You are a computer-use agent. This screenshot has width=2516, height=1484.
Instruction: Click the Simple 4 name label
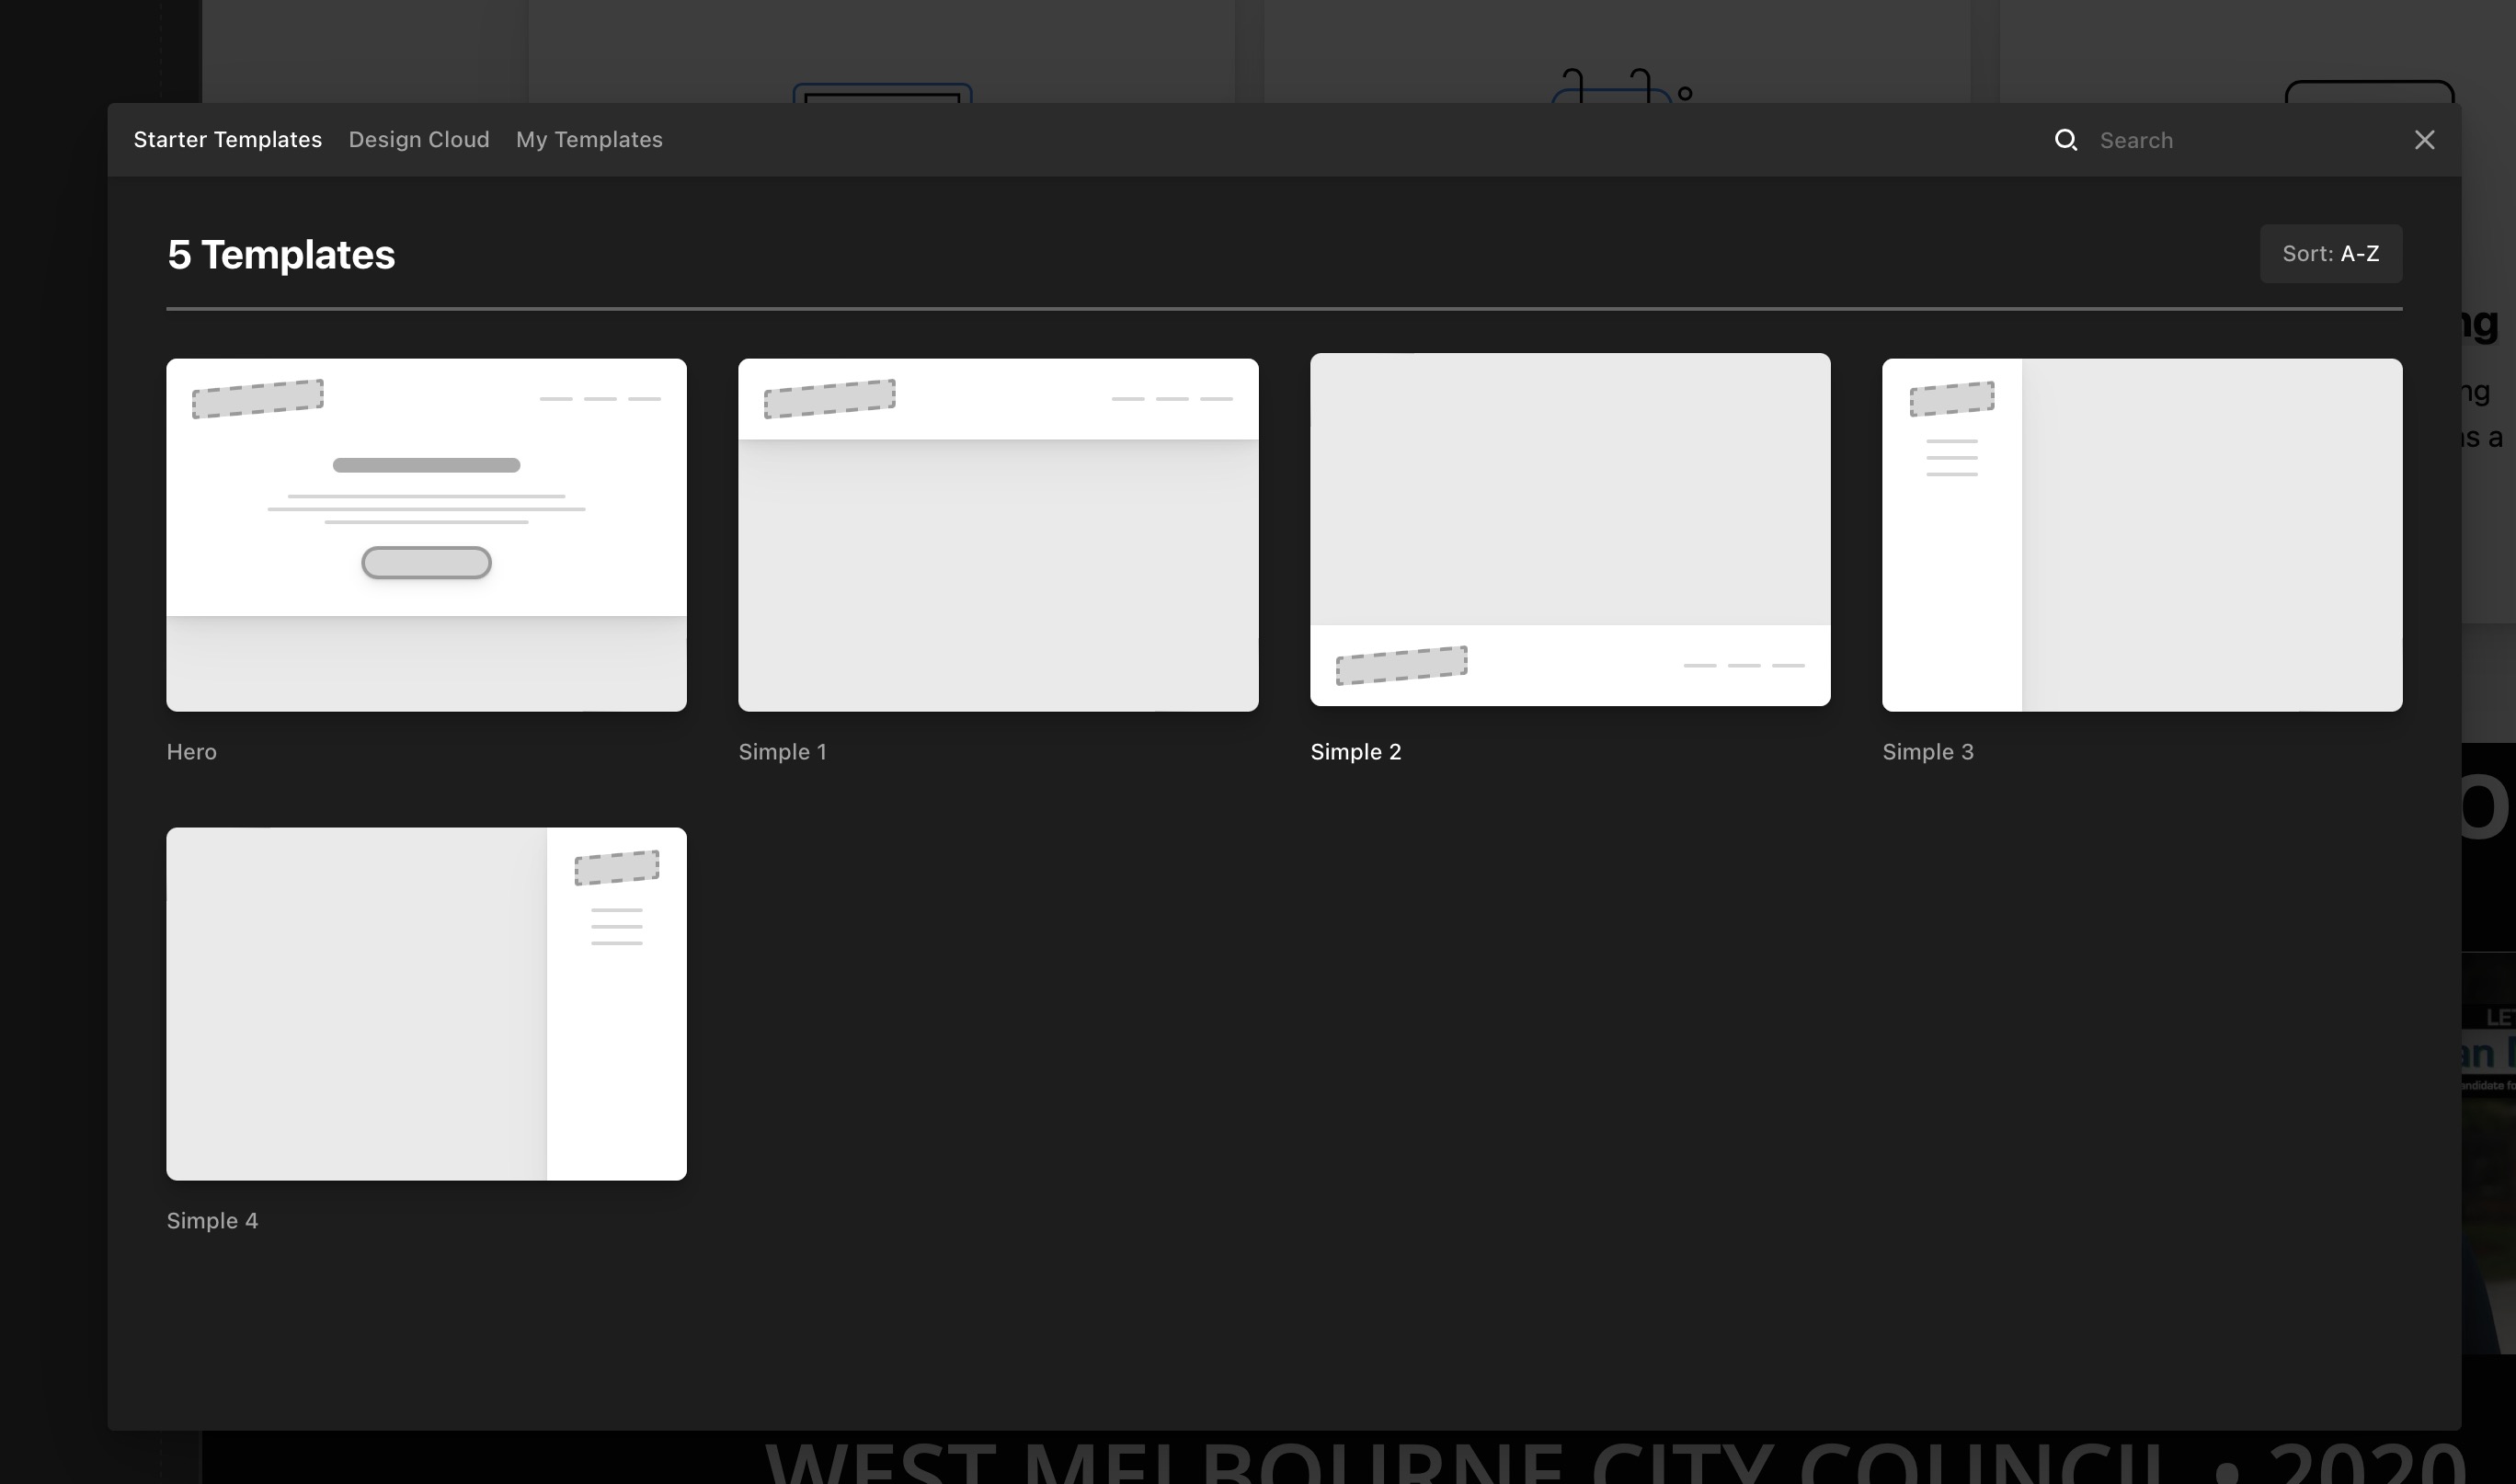click(212, 1221)
